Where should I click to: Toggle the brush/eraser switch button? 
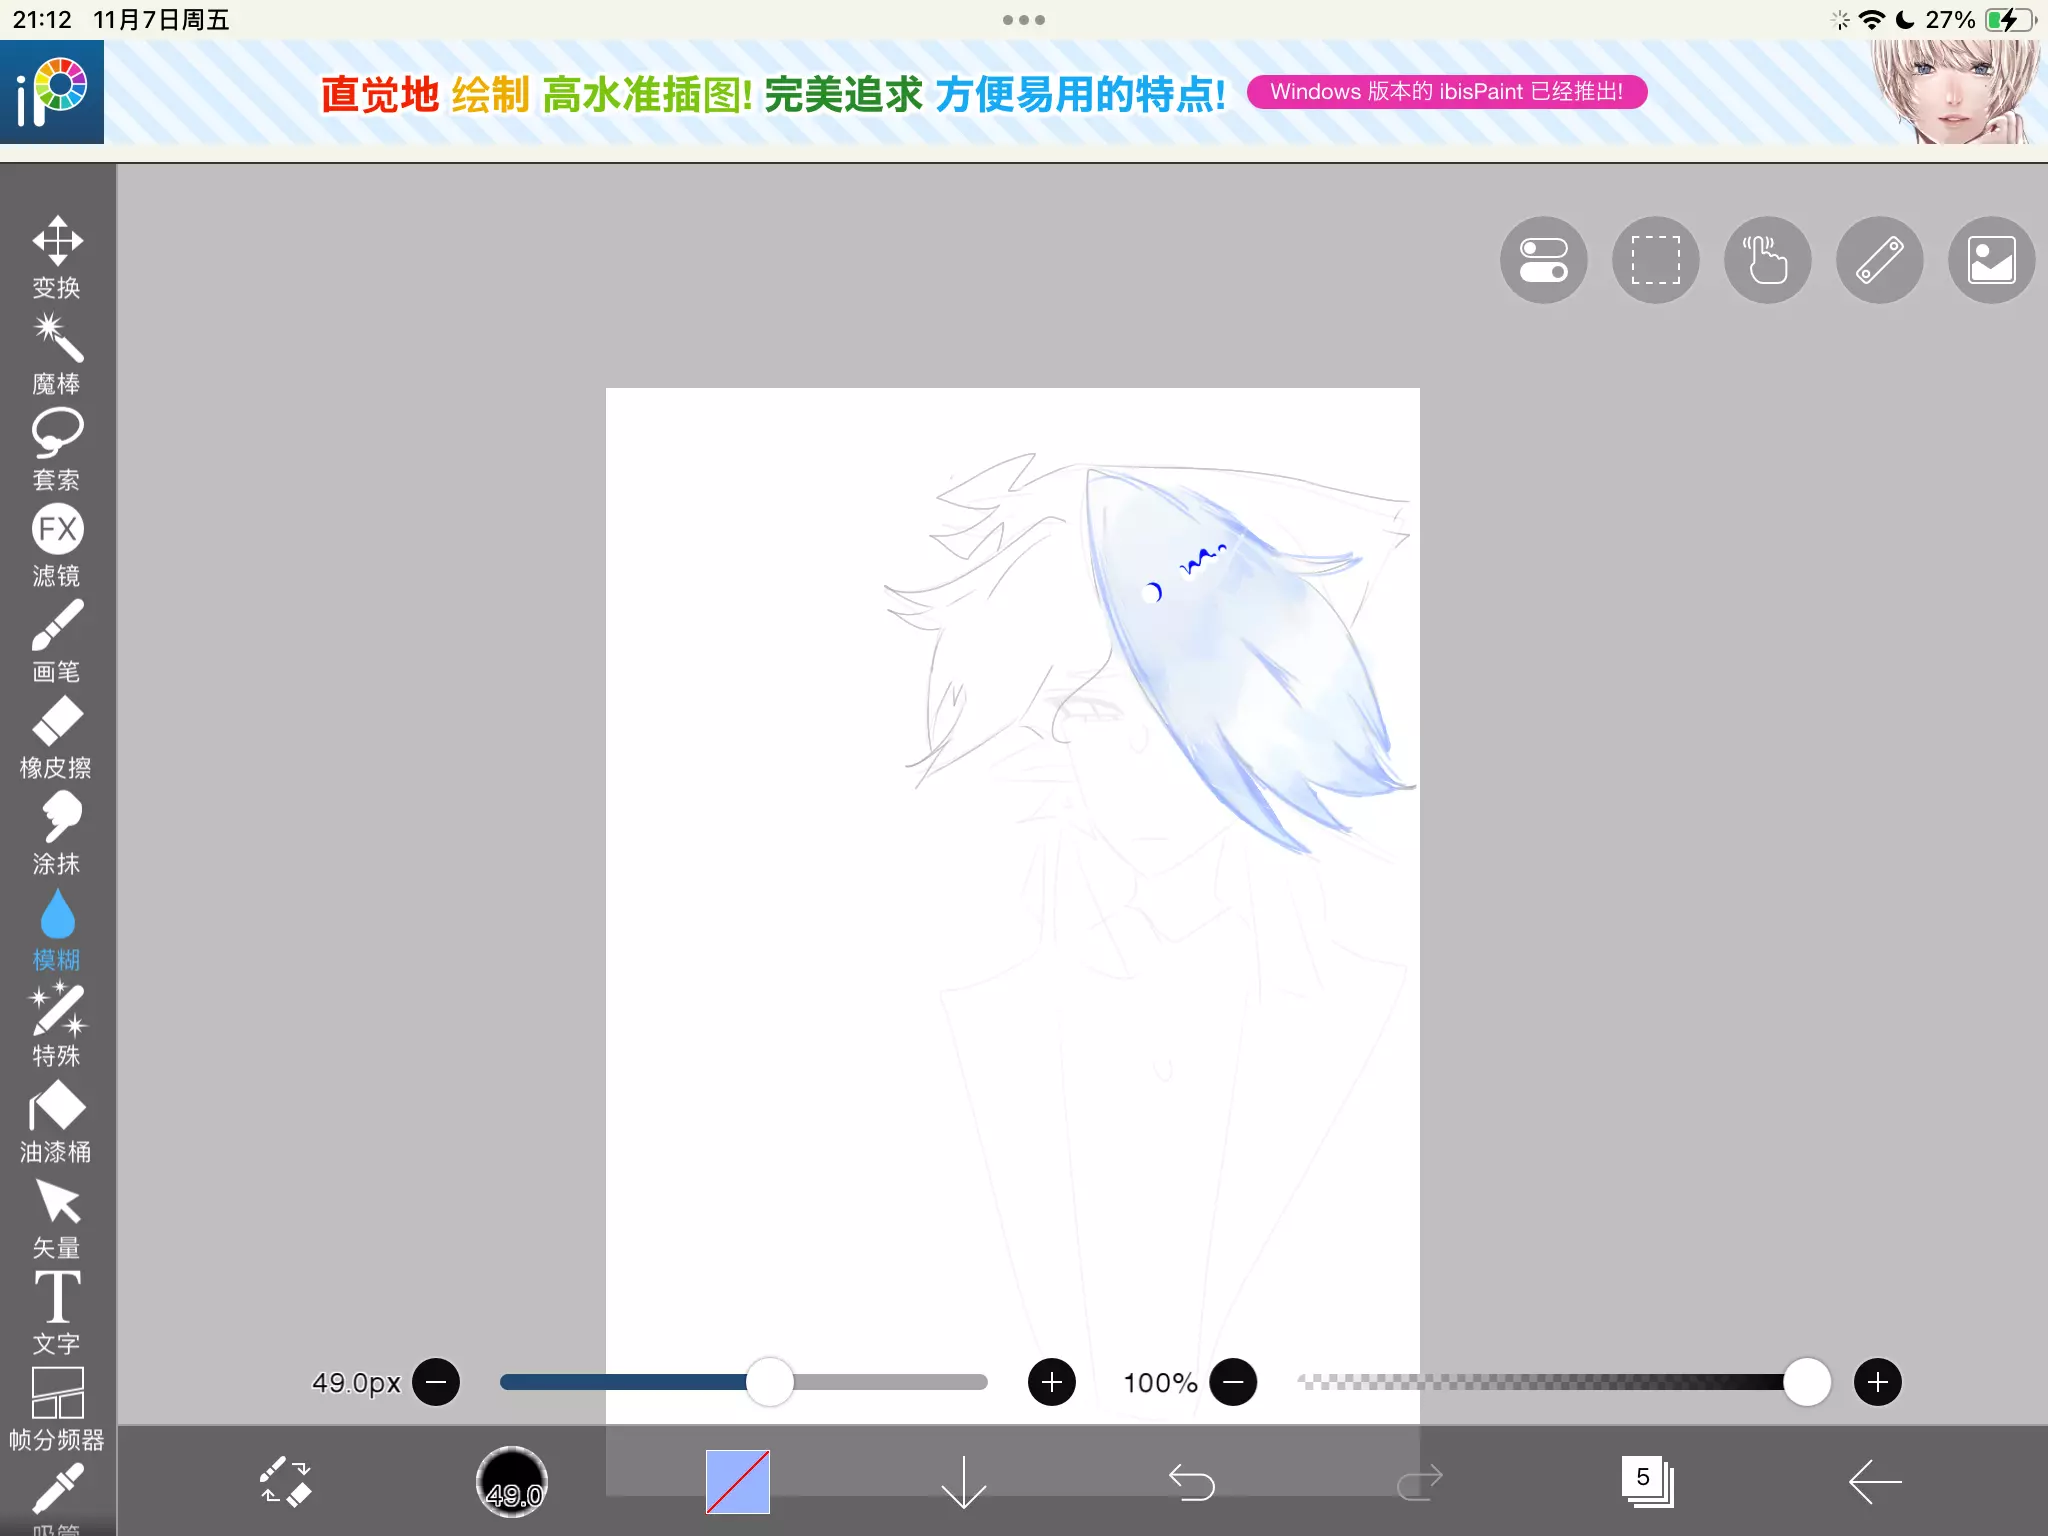(285, 1481)
